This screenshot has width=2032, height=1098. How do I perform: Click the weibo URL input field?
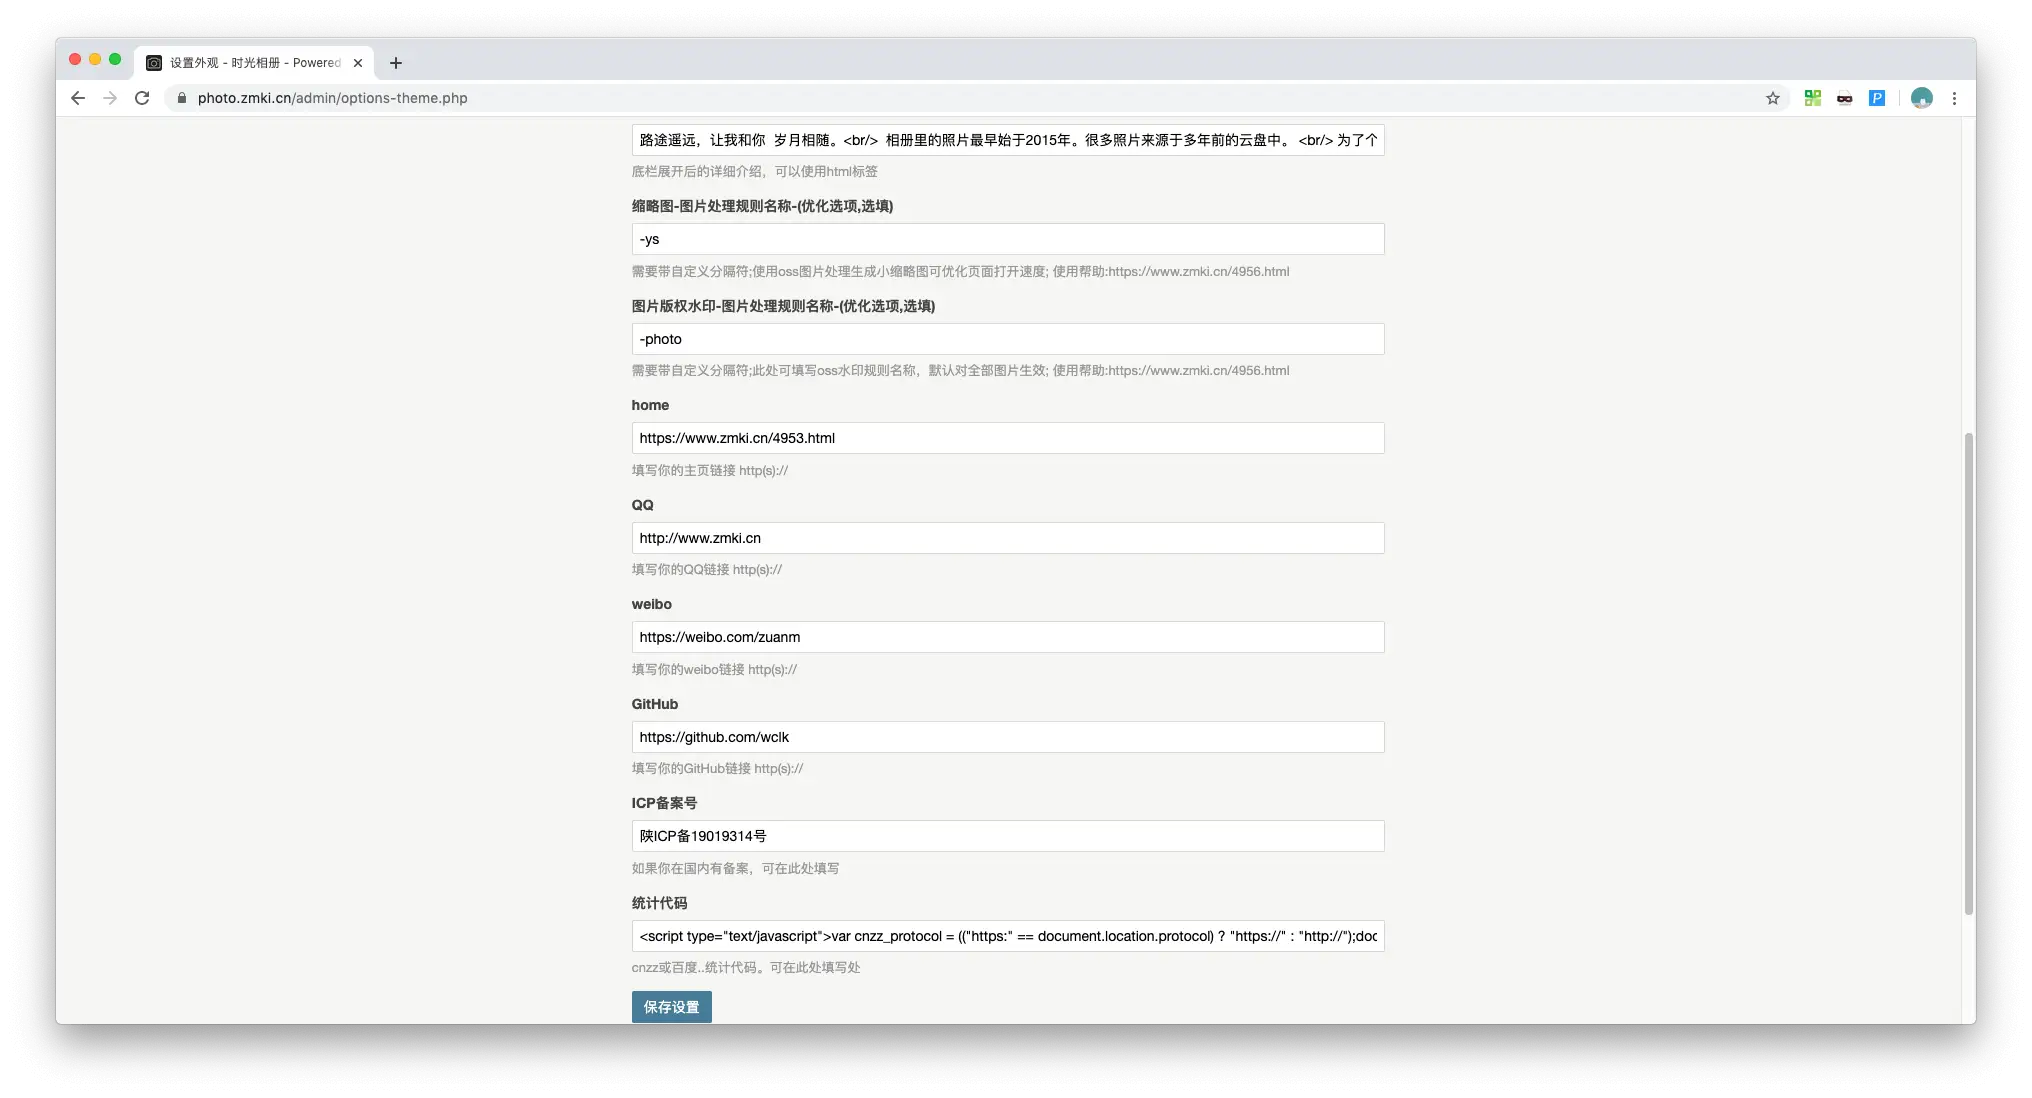point(1006,637)
